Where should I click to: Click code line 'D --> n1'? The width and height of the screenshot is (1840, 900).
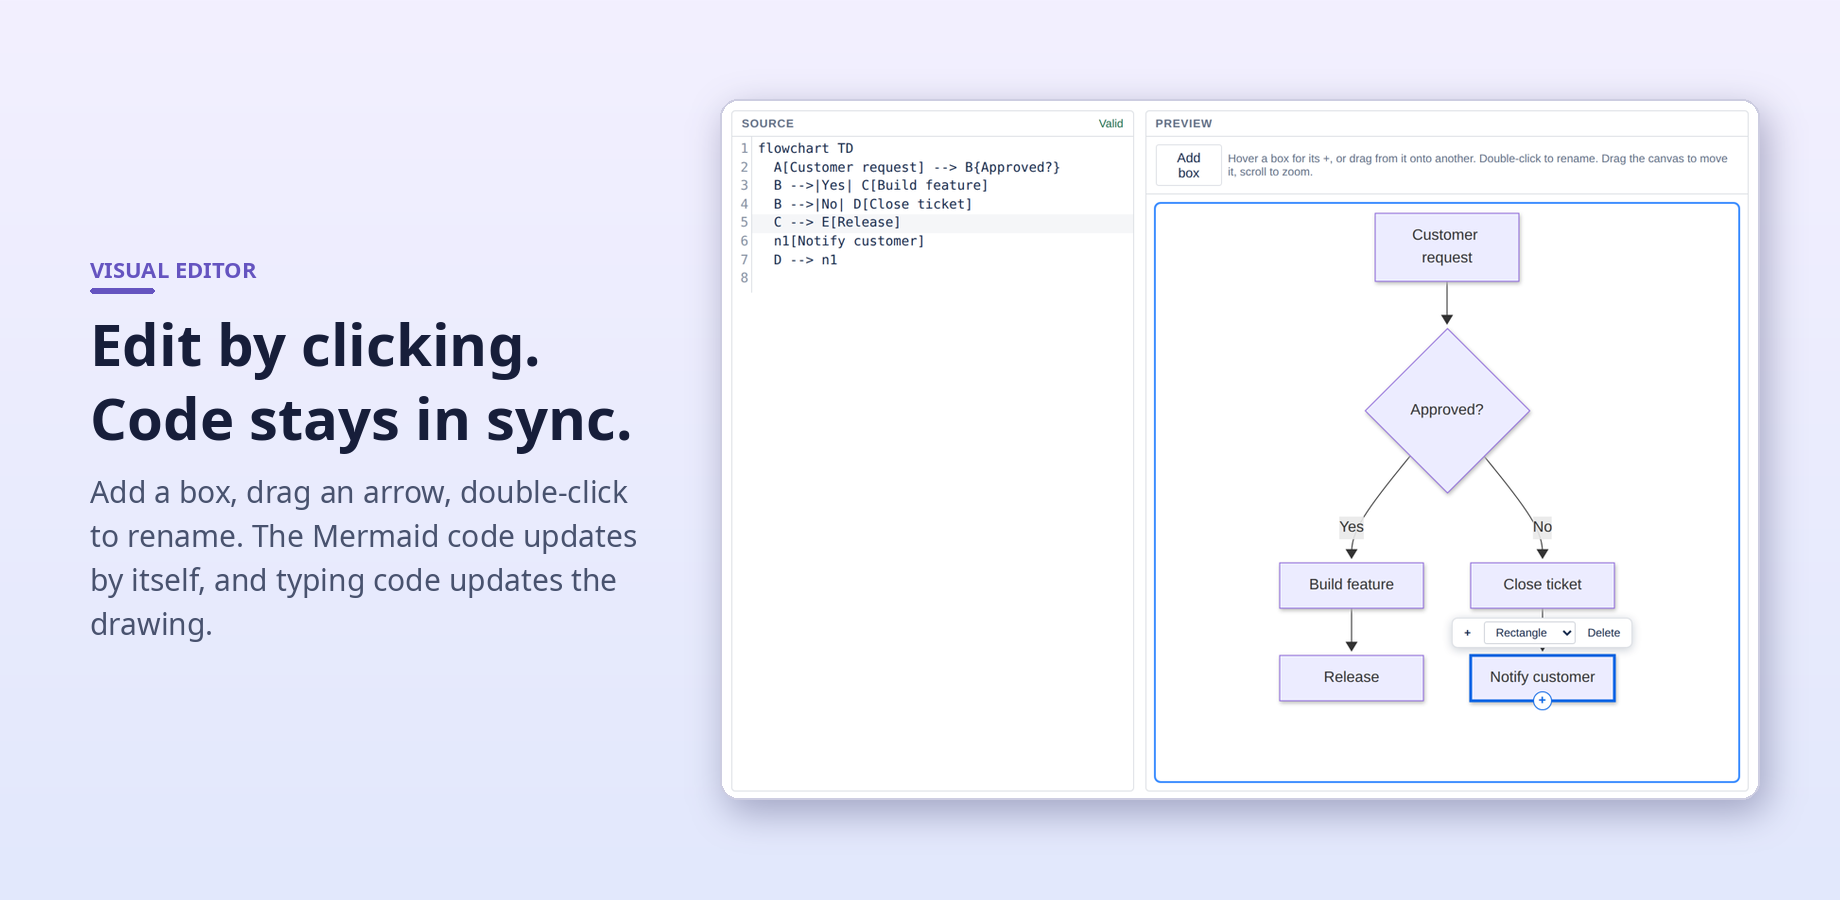[805, 260]
